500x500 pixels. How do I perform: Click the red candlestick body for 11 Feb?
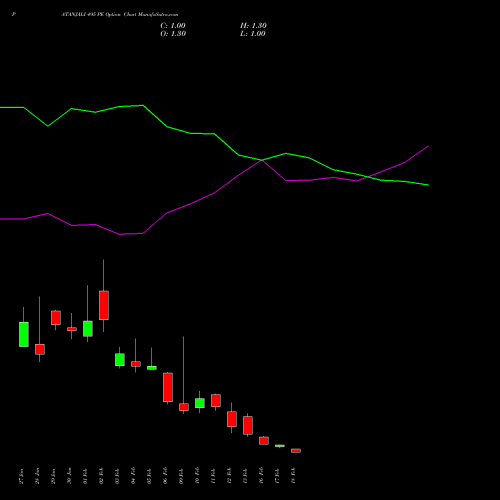tap(216, 400)
